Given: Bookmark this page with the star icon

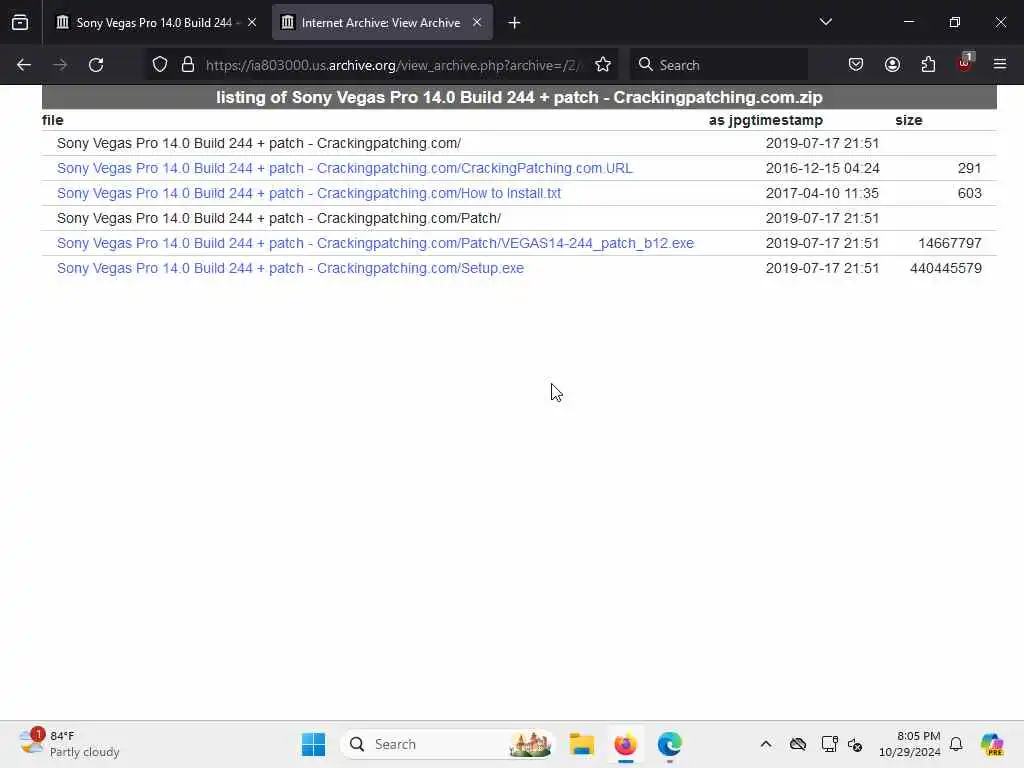Looking at the screenshot, I should click(x=603, y=65).
